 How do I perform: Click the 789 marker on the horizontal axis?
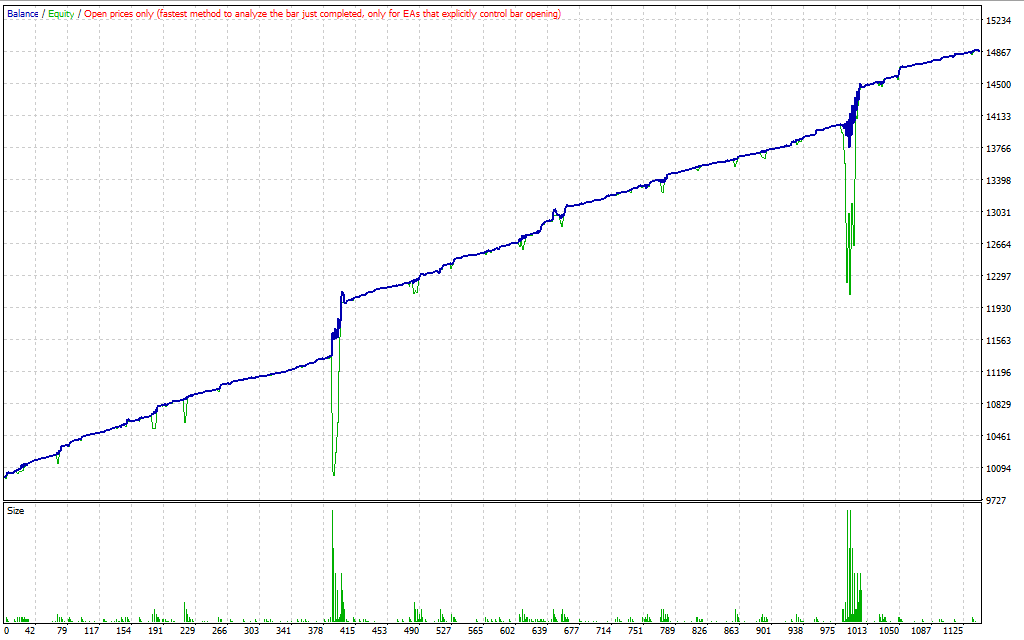tap(667, 631)
